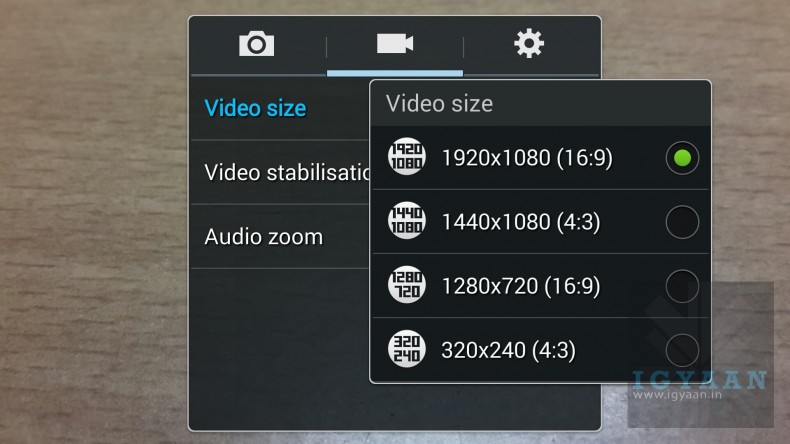Open the gear general settings tab
Viewport: 790px width, 444px height.
(x=529, y=43)
